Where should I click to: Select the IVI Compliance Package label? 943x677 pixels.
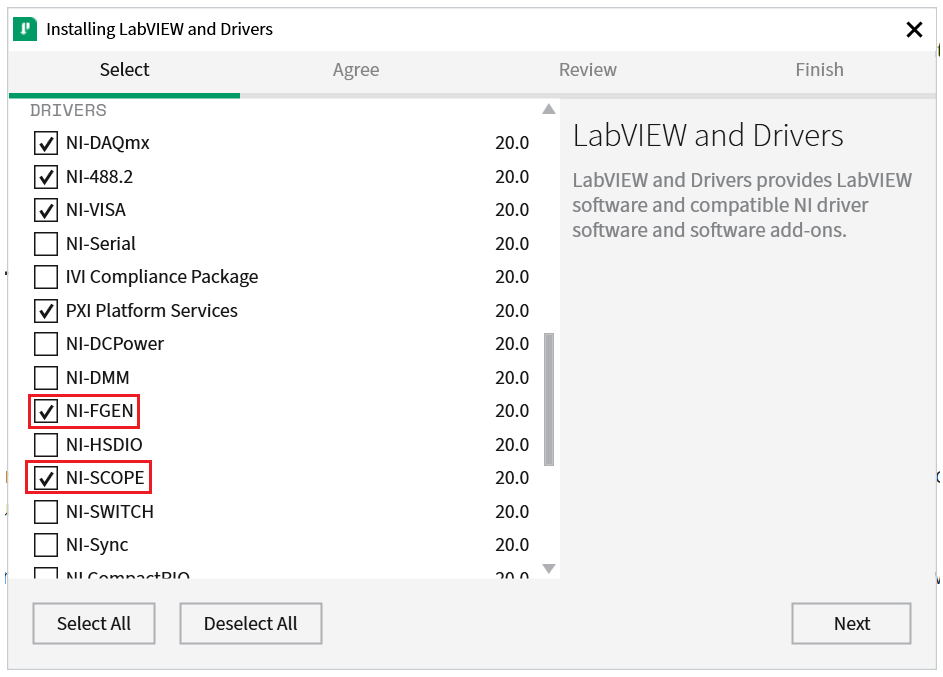[162, 277]
